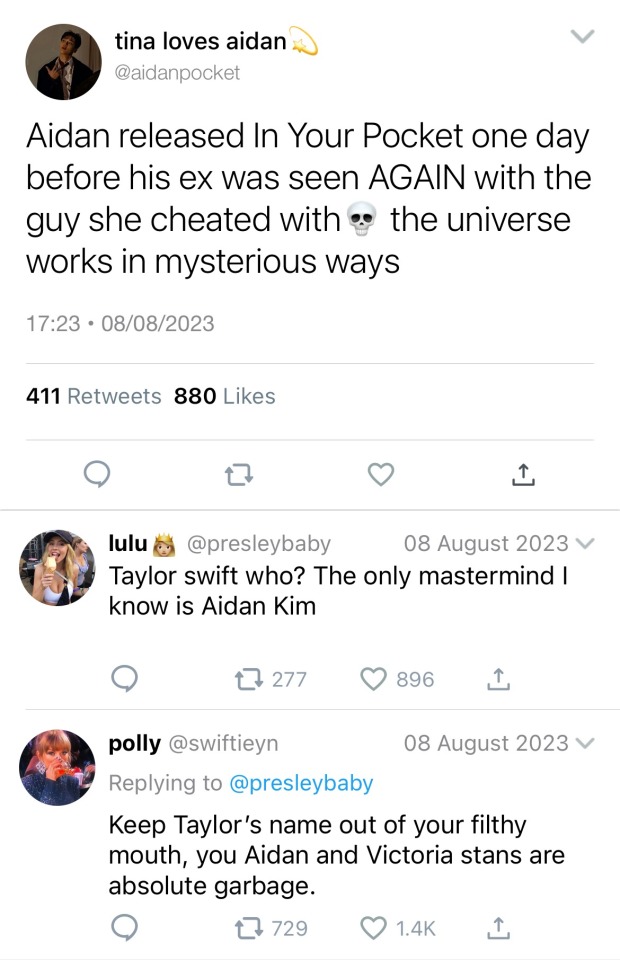
Task: Reply to polly's tweet
Action: pyautogui.click(x=123, y=928)
